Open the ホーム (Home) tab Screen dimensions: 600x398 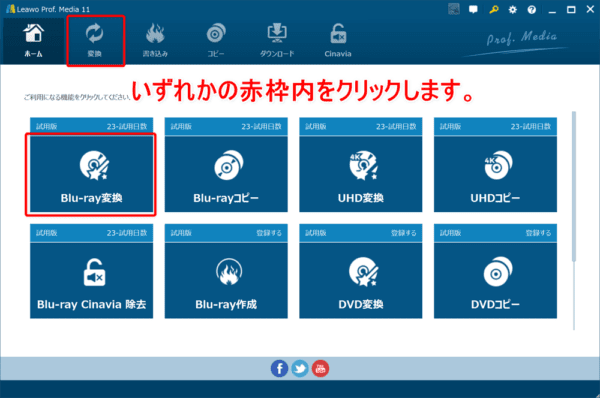coord(33,41)
